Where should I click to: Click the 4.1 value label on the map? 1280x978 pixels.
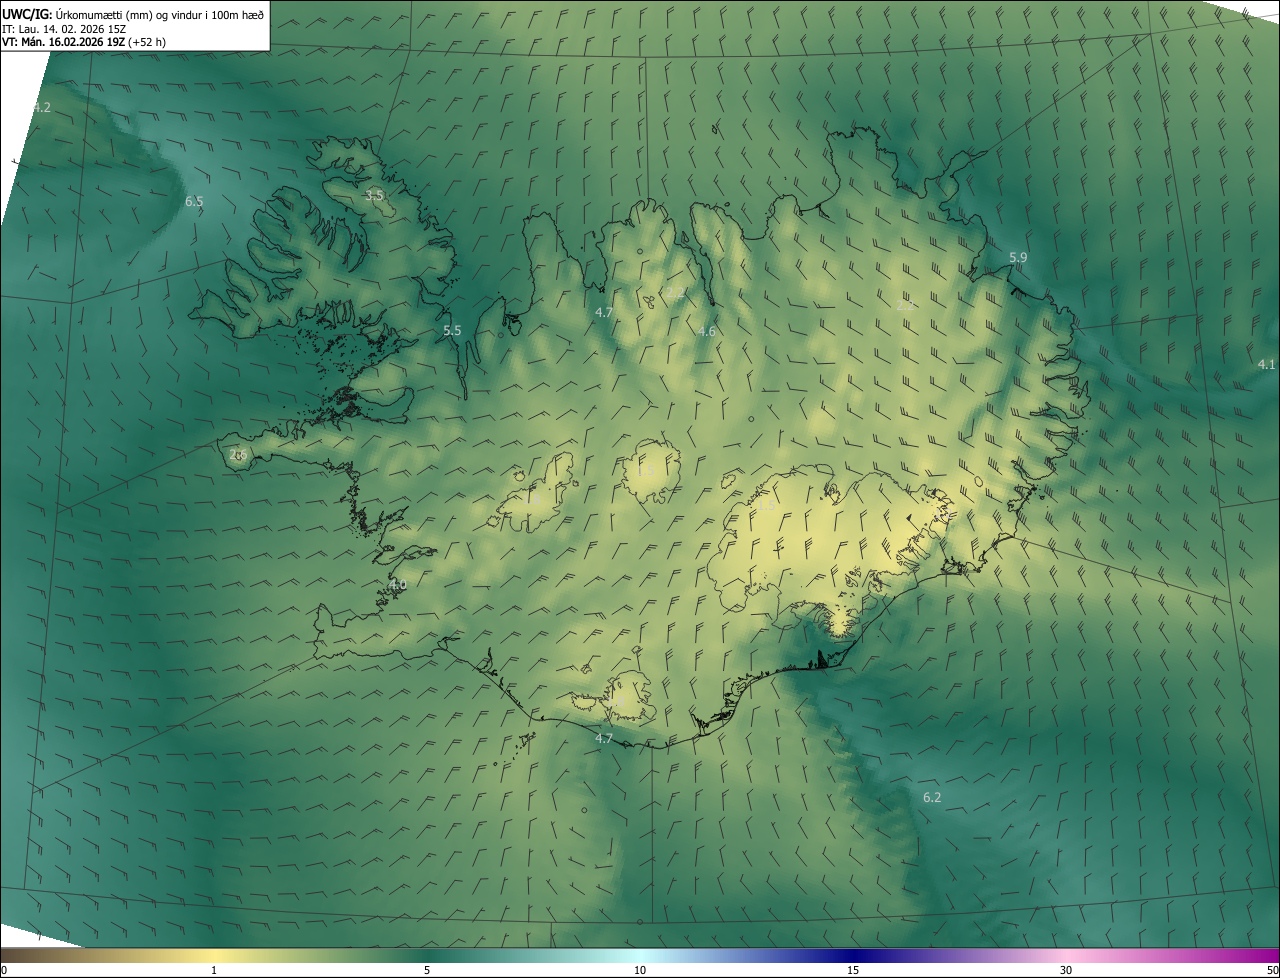(x=1266, y=364)
